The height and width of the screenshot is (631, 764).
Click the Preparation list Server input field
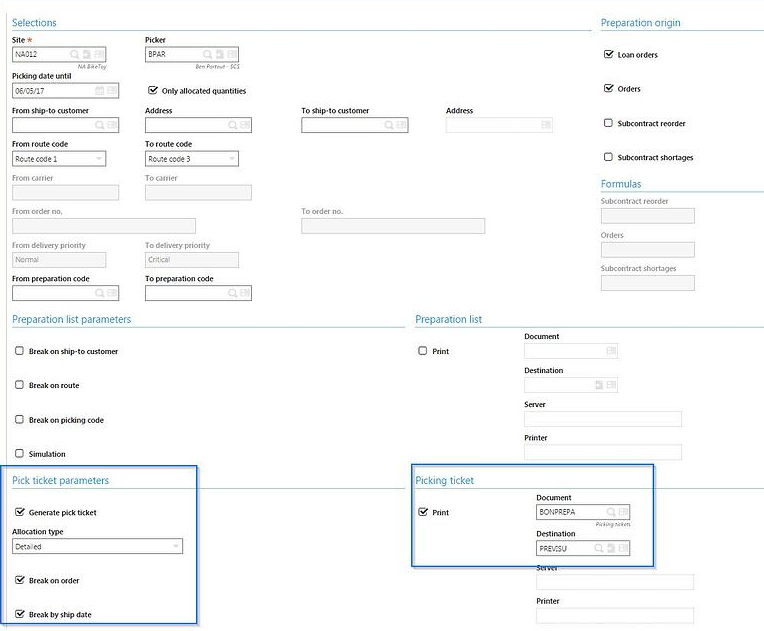(x=602, y=419)
